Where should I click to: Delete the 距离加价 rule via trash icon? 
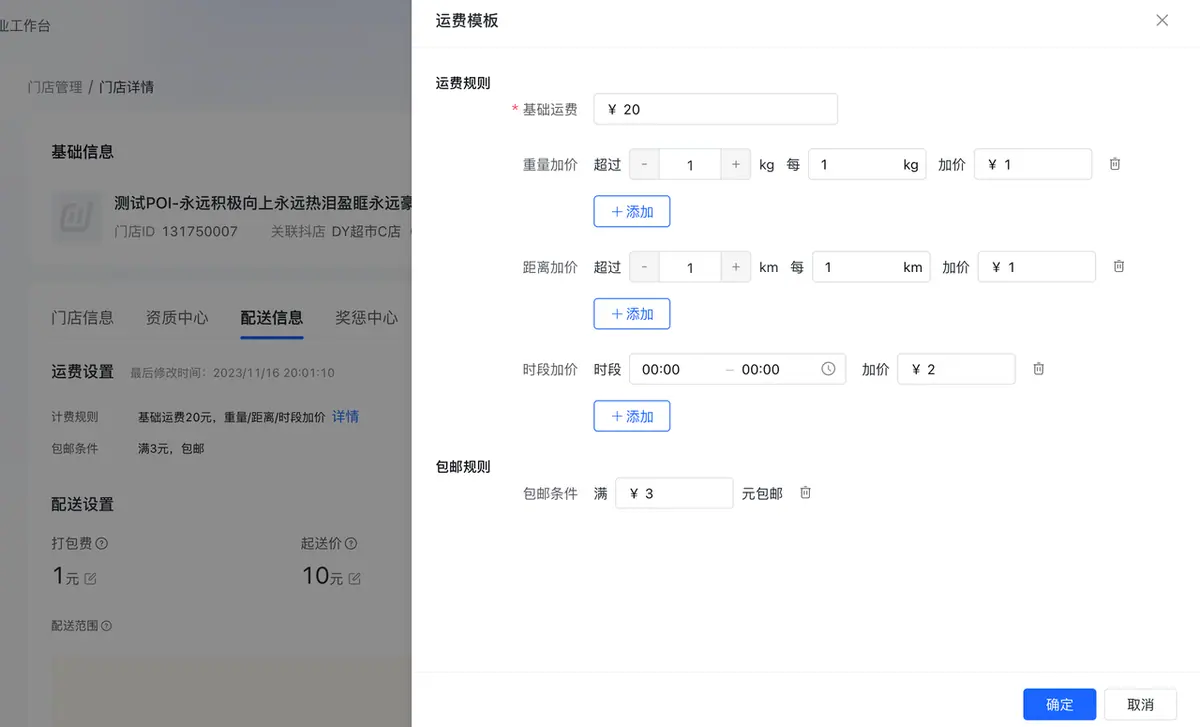[x=1119, y=266]
